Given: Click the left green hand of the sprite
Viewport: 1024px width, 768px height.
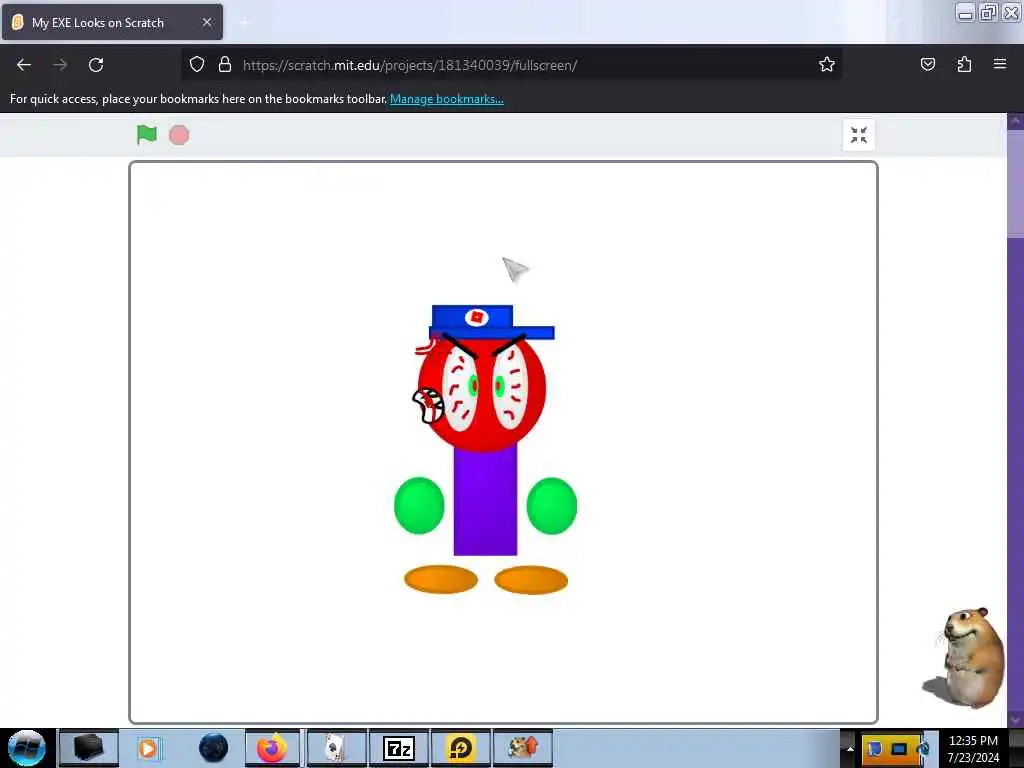Looking at the screenshot, I should pyautogui.click(x=419, y=506).
